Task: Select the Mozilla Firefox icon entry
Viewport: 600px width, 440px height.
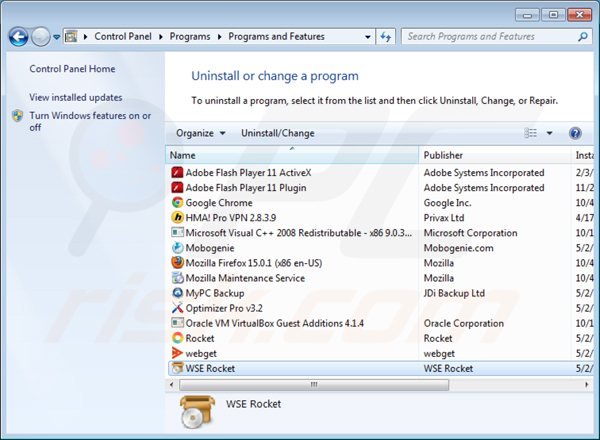Action: click(x=177, y=263)
